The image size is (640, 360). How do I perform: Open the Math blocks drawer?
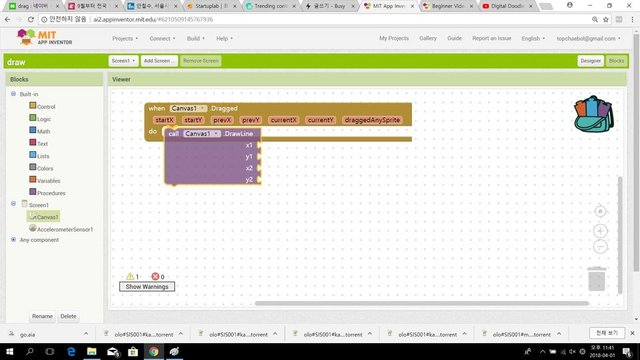[40, 131]
